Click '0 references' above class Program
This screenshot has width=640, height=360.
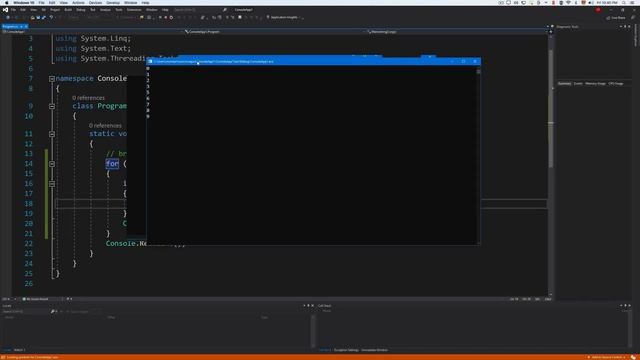coord(88,98)
